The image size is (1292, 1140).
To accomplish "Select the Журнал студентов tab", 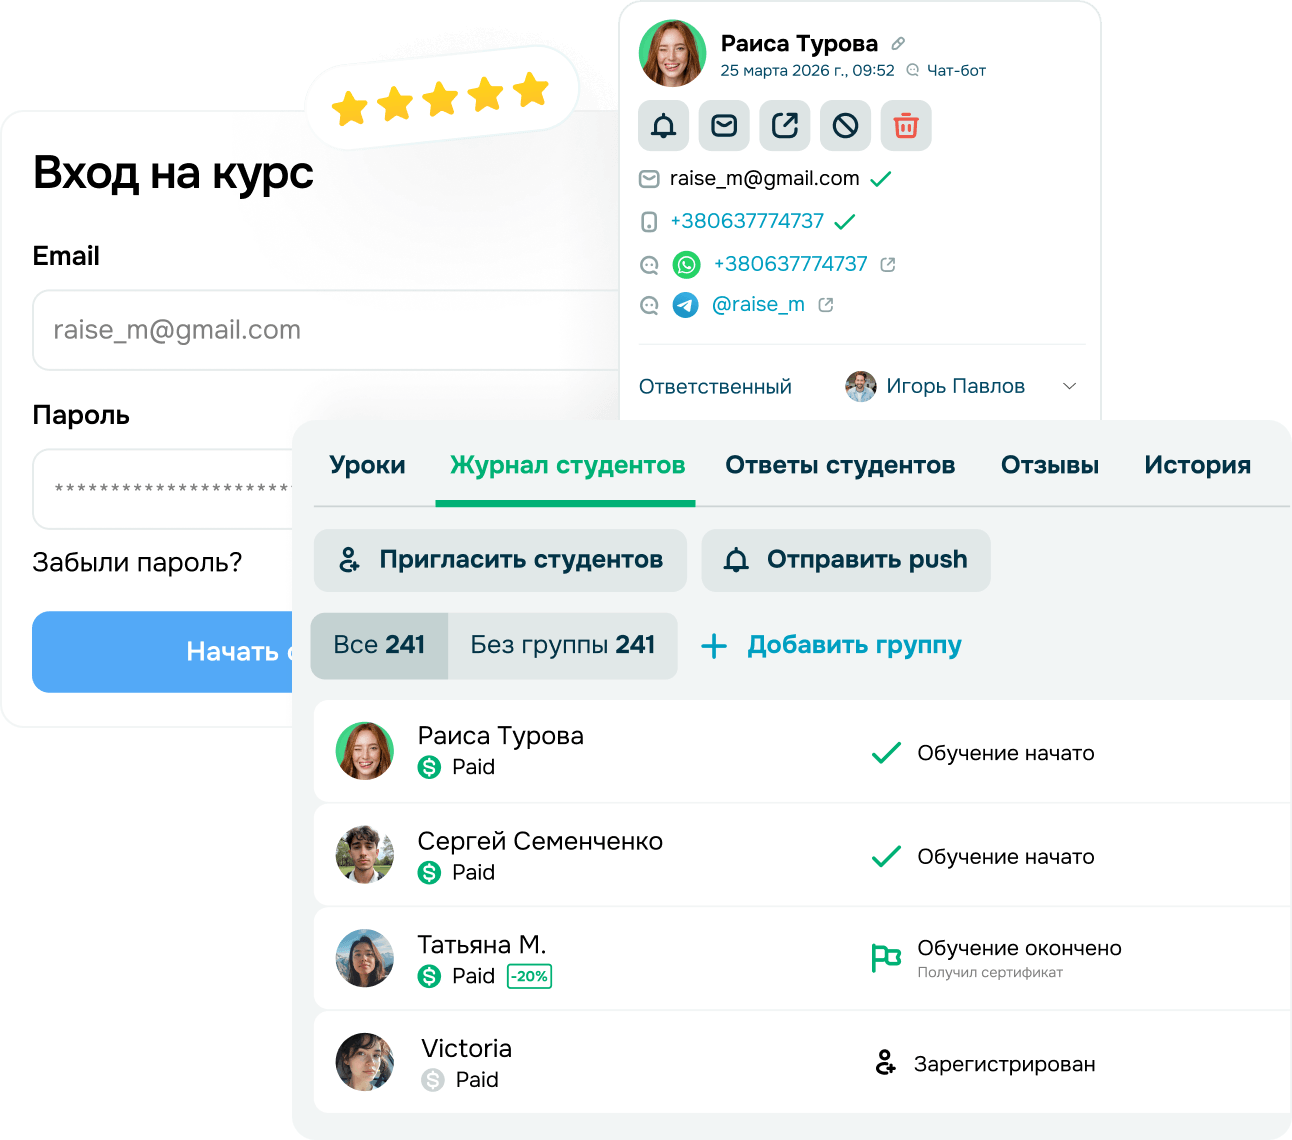I will point(567,465).
